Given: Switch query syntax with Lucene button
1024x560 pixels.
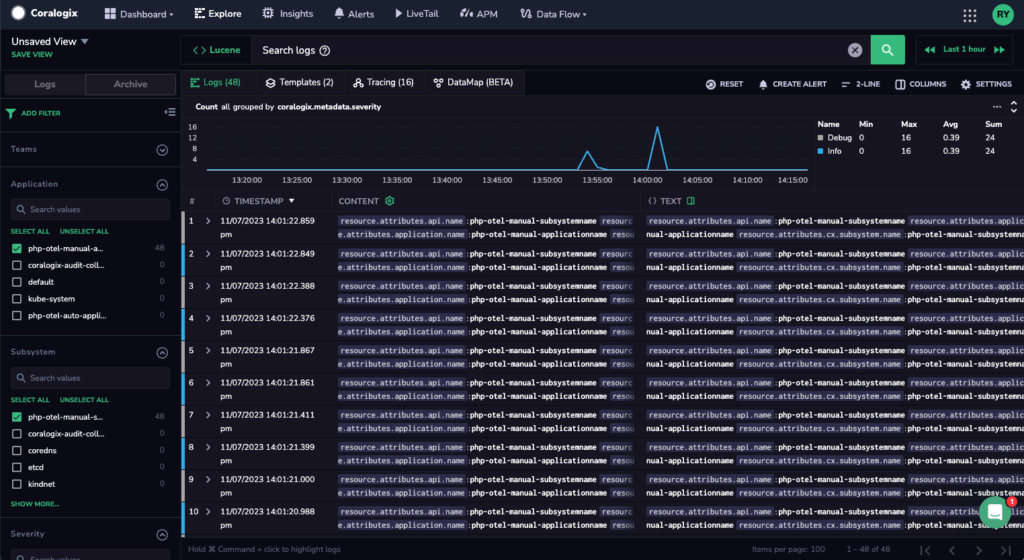Looking at the screenshot, I should coord(216,50).
